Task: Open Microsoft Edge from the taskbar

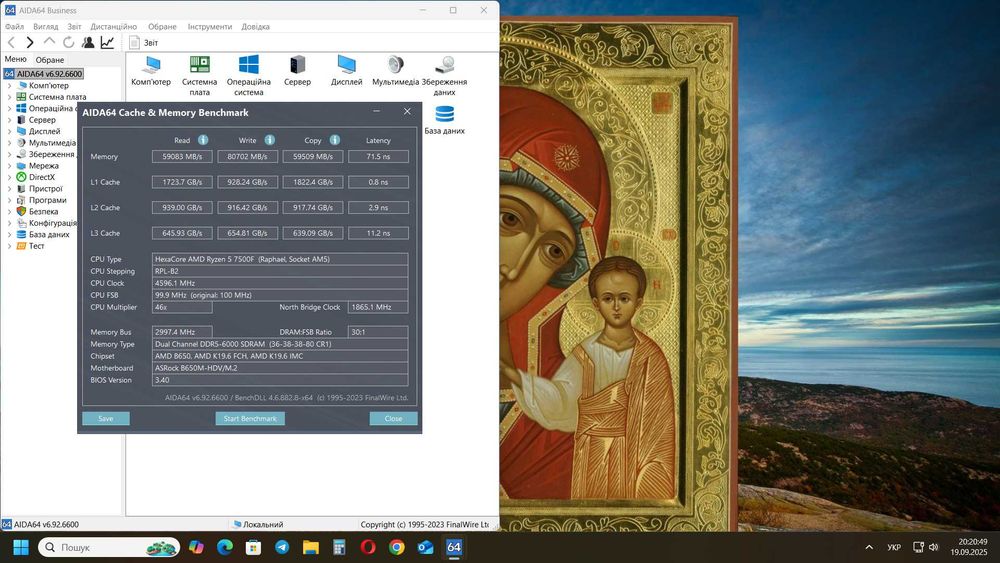Action: pos(224,547)
